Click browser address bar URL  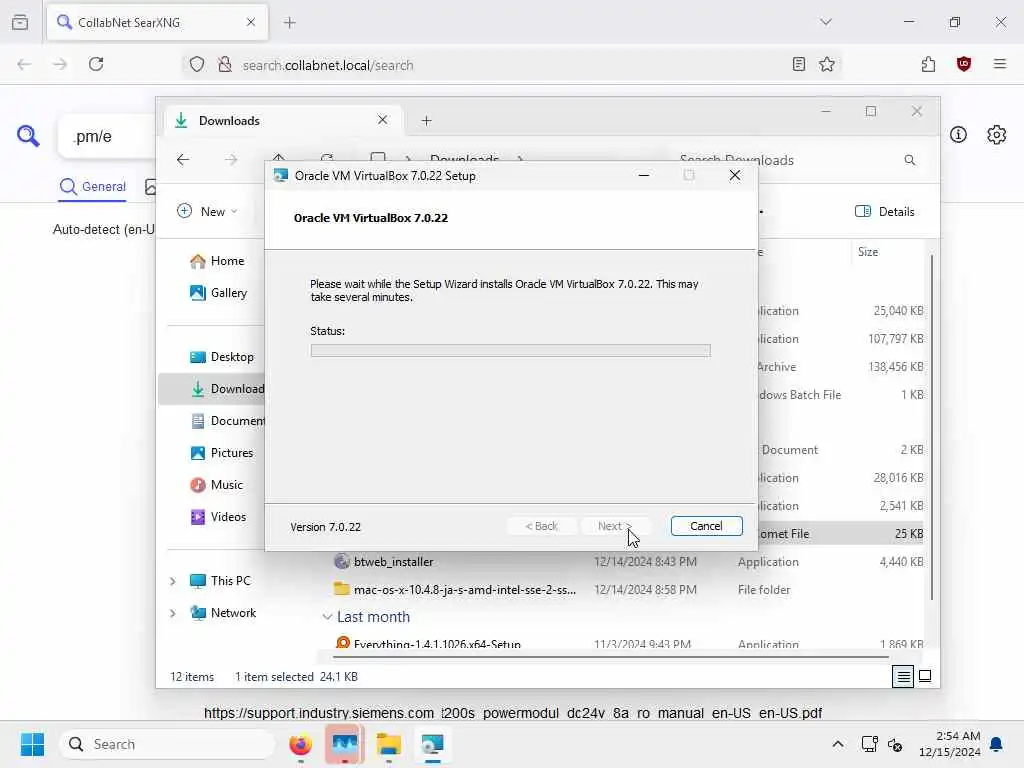point(328,65)
